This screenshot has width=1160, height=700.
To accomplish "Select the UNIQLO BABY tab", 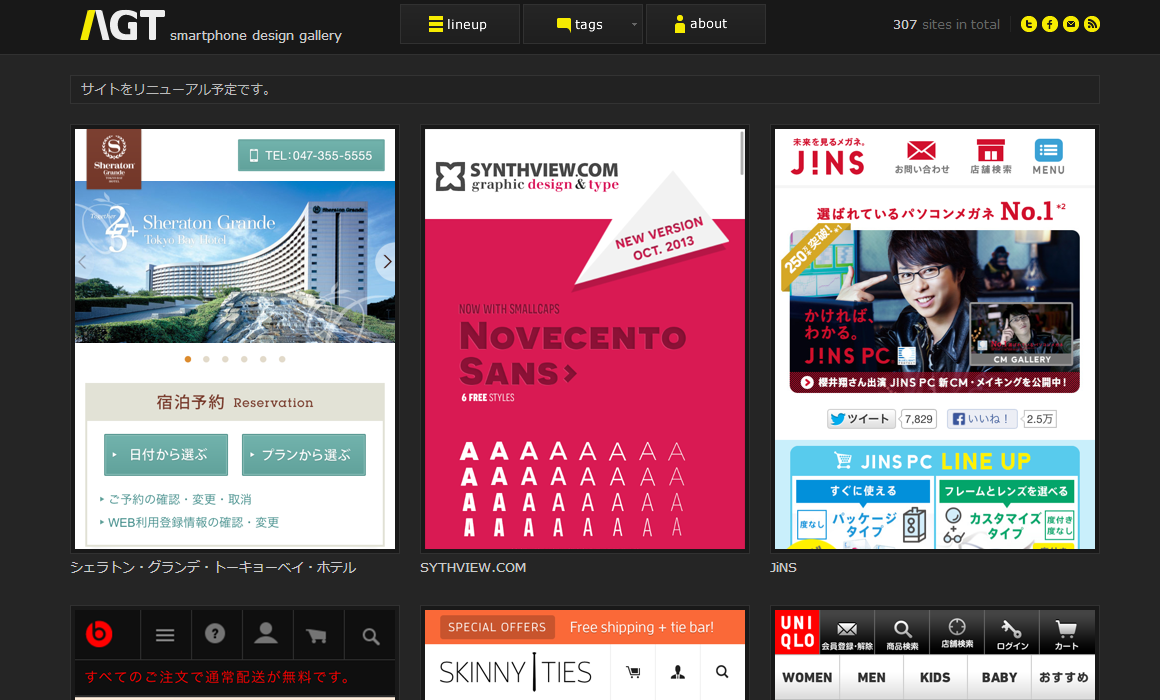I will [999, 677].
